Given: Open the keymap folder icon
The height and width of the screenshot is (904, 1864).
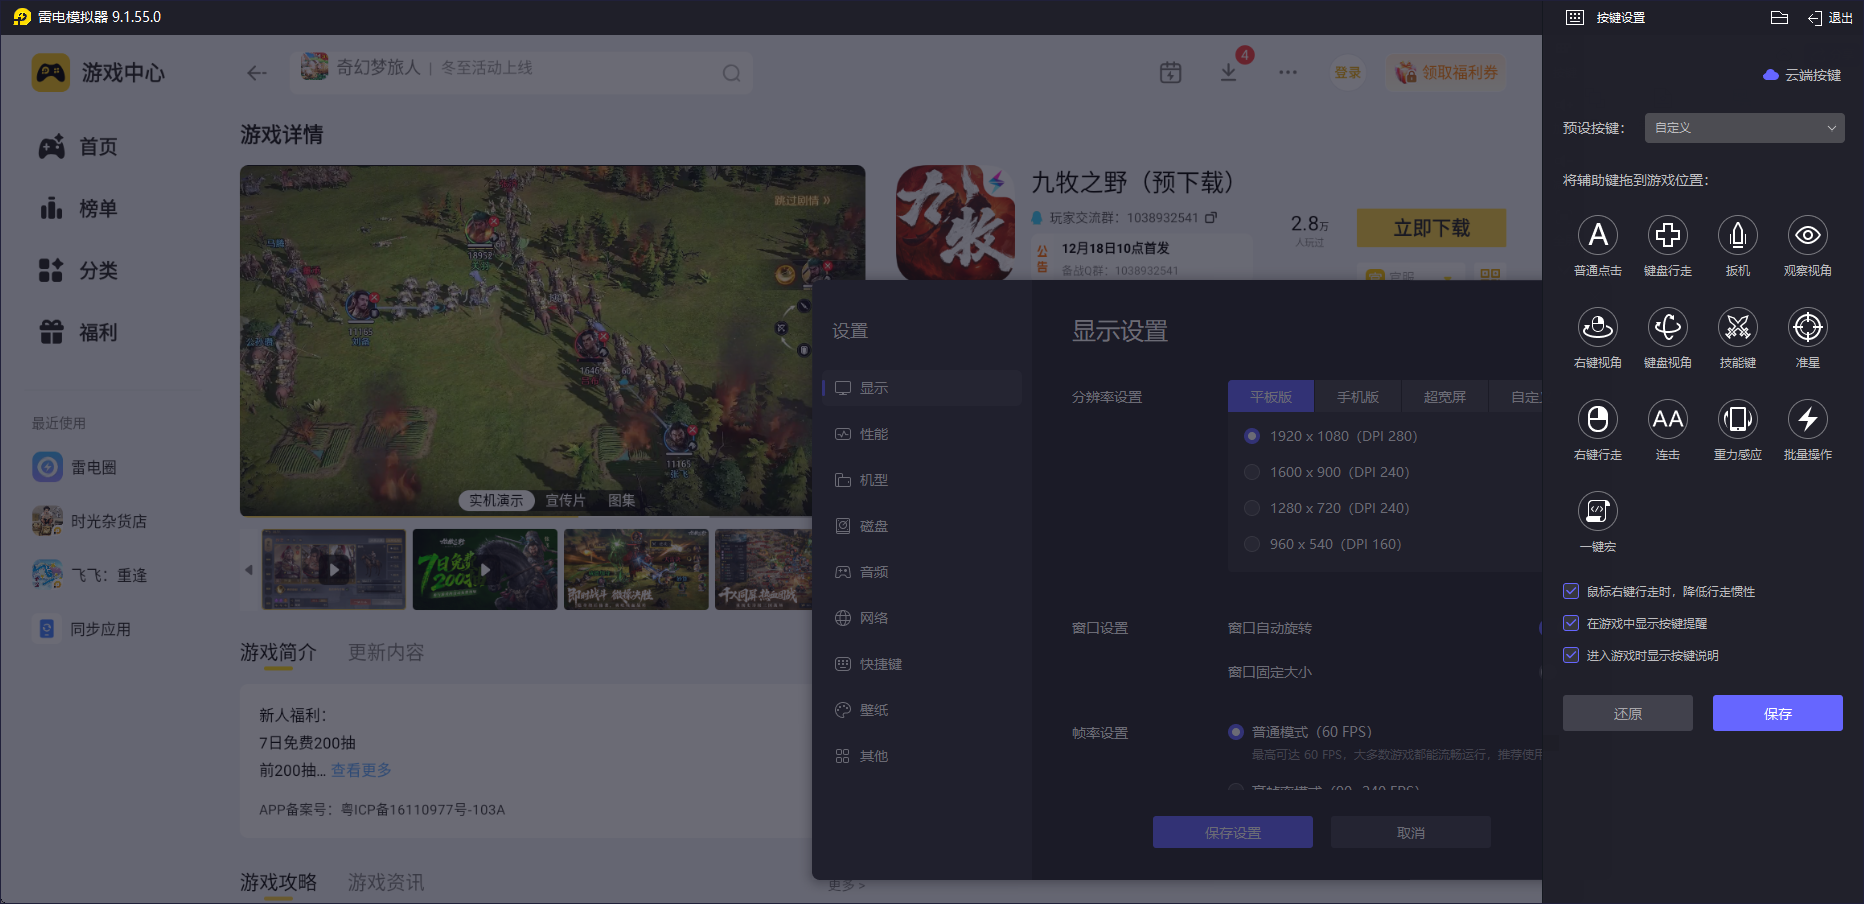Looking at the screenshot, I should point(1779,18).
